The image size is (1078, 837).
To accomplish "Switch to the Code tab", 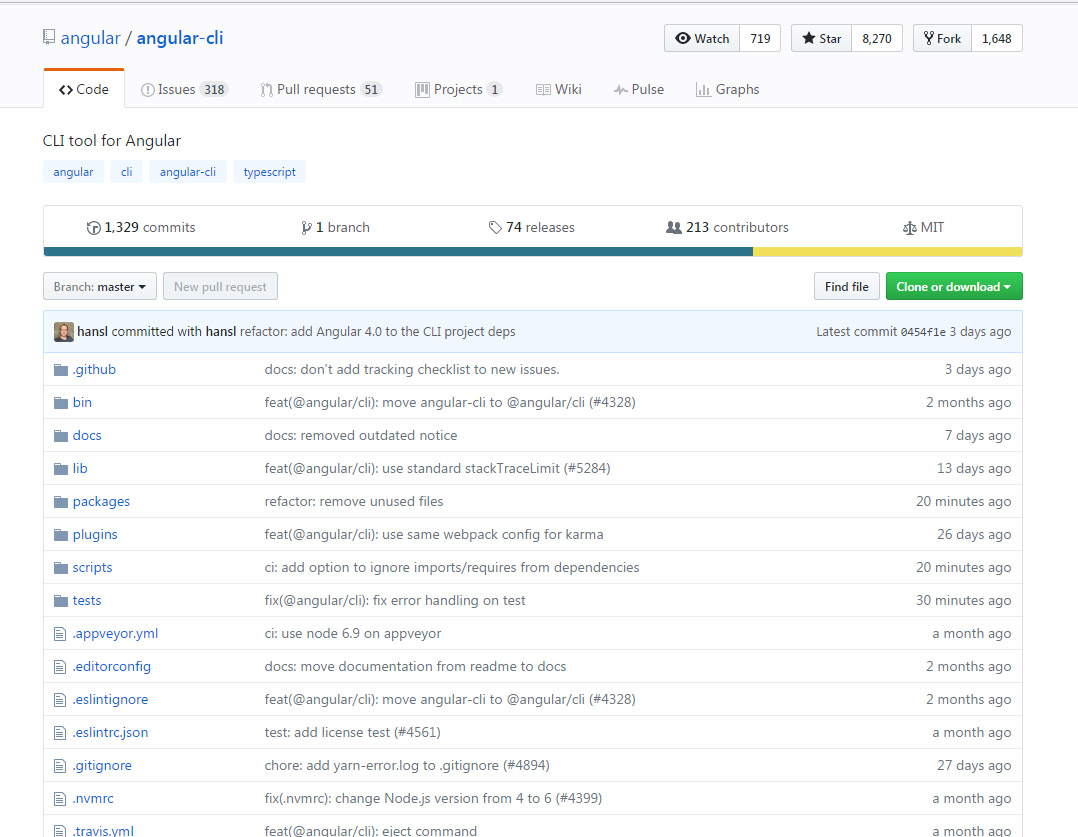I will [84, 89].
